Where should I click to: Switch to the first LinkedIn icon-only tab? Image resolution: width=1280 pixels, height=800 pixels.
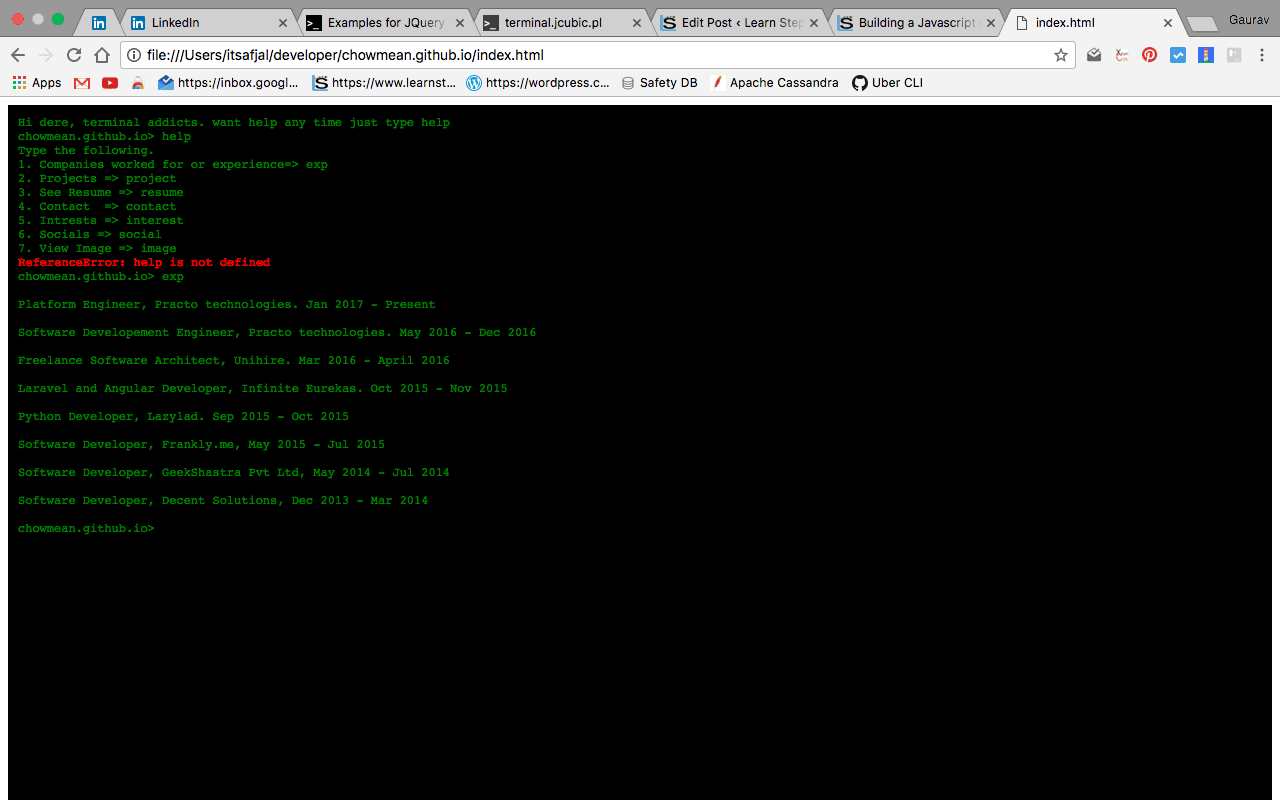point(99,22)
